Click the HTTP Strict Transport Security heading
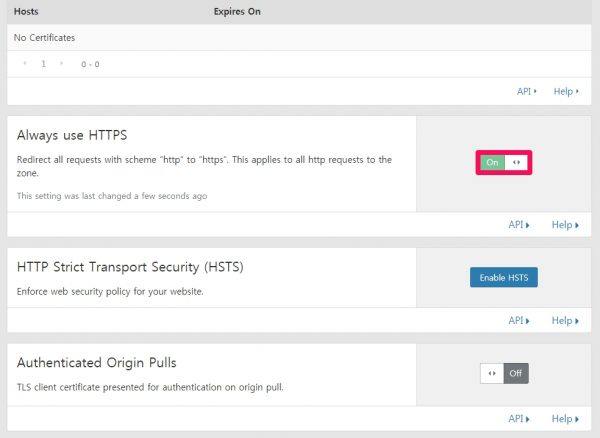The height and width of the screenshot is (438, 600). [130, 268]
